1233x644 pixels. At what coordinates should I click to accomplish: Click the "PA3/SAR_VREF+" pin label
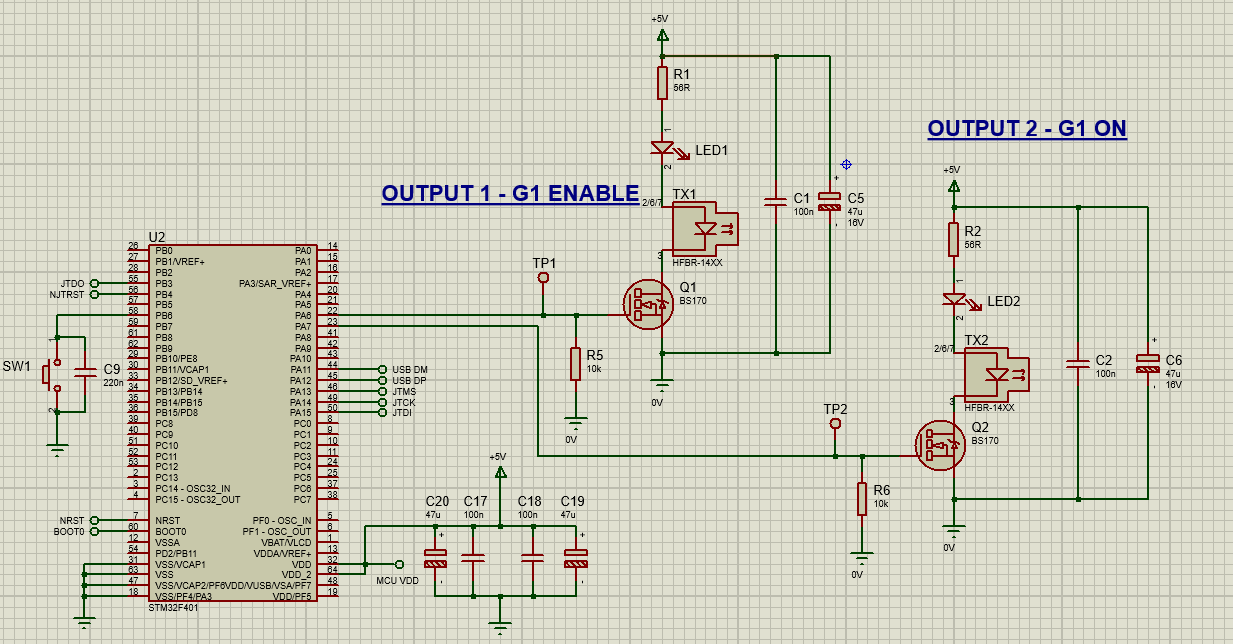(275, 283)
